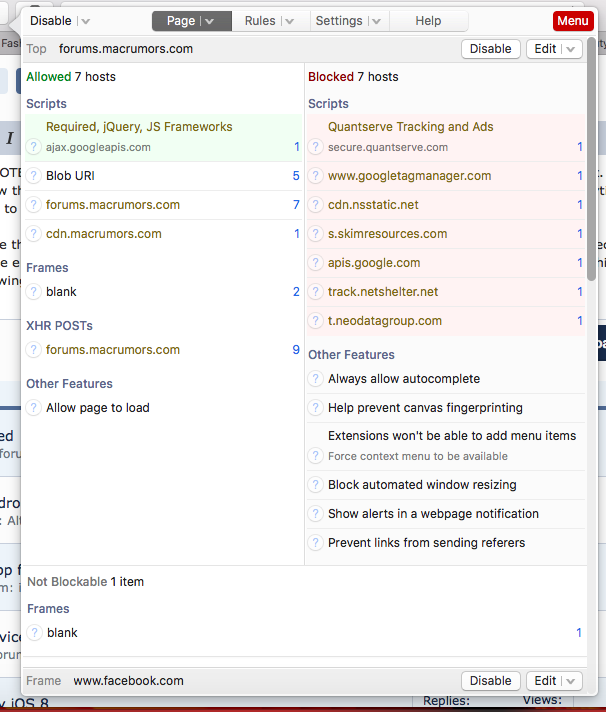Select blocked cdn.nsstatic.net entry
606x712 pixels.
click(x=446, y=205)
